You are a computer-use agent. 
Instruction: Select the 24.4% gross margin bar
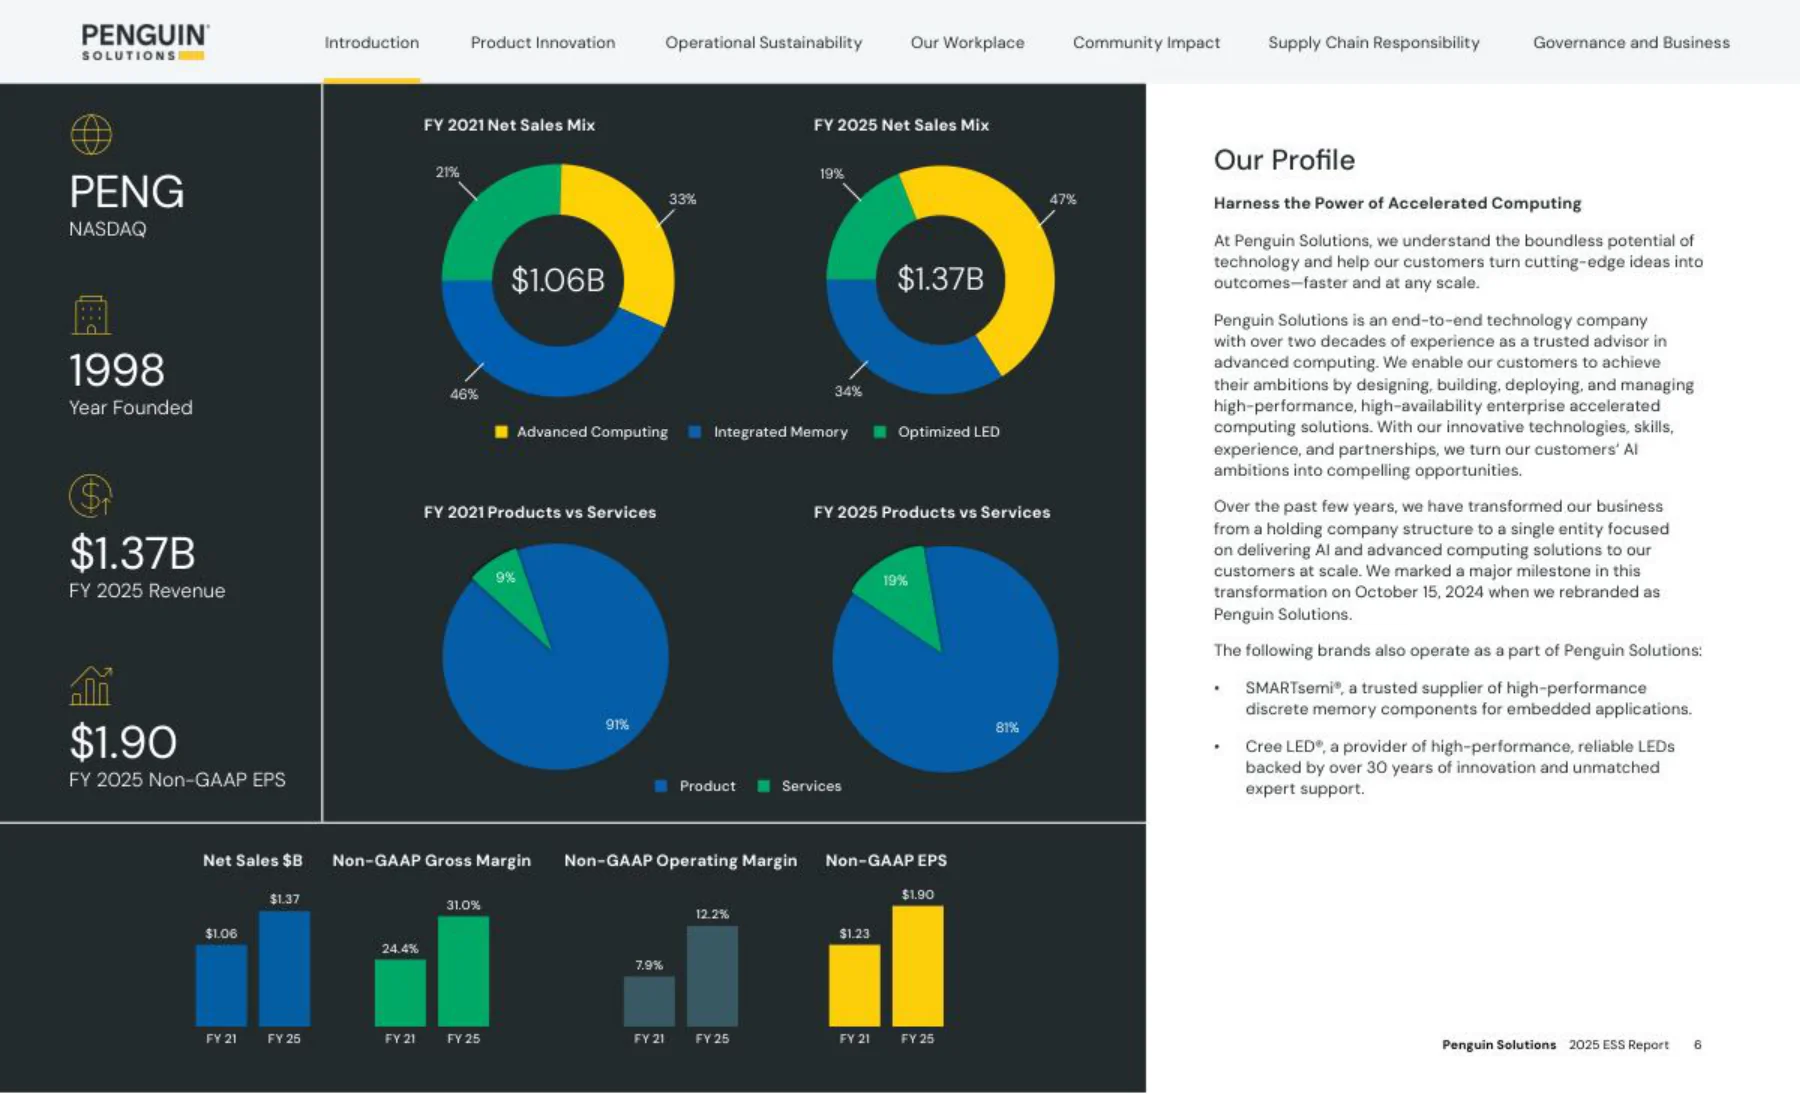[400, 993]
